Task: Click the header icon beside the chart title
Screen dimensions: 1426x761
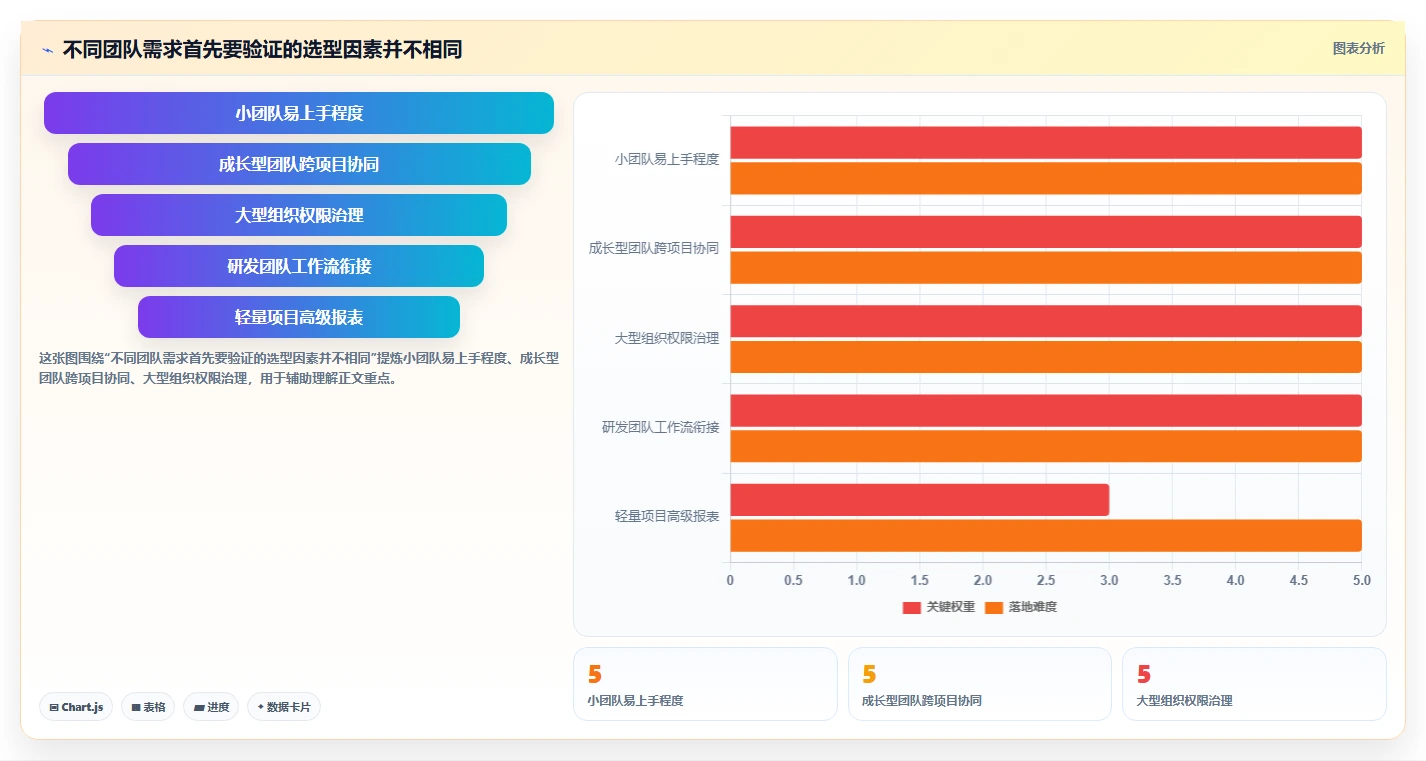Action: pos(47,50)
